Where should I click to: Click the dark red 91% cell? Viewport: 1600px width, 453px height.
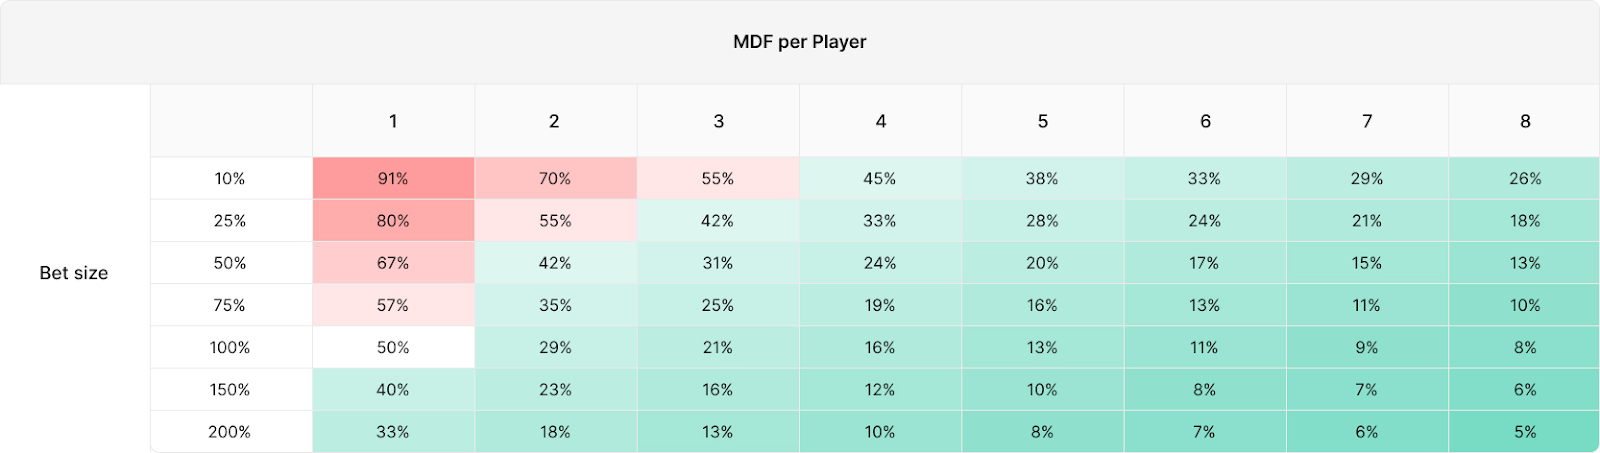click(393, 179)
